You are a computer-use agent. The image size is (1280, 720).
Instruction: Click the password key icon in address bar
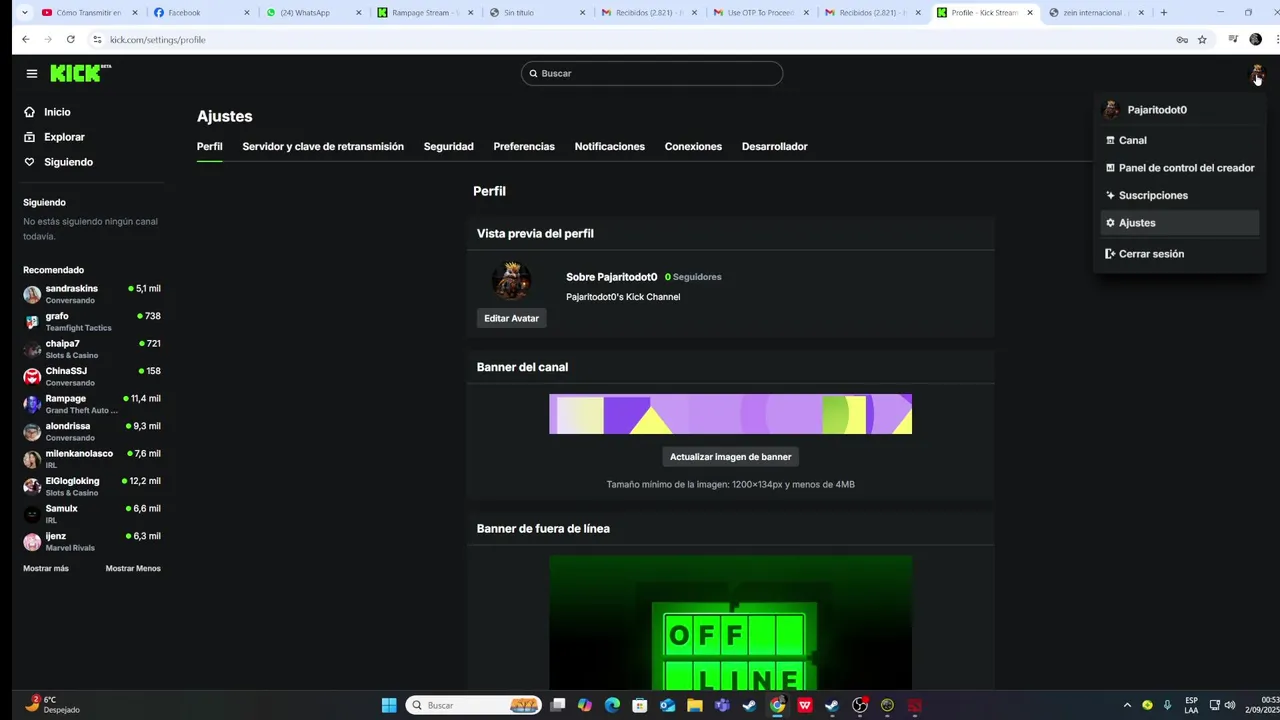coord(1182,39)
